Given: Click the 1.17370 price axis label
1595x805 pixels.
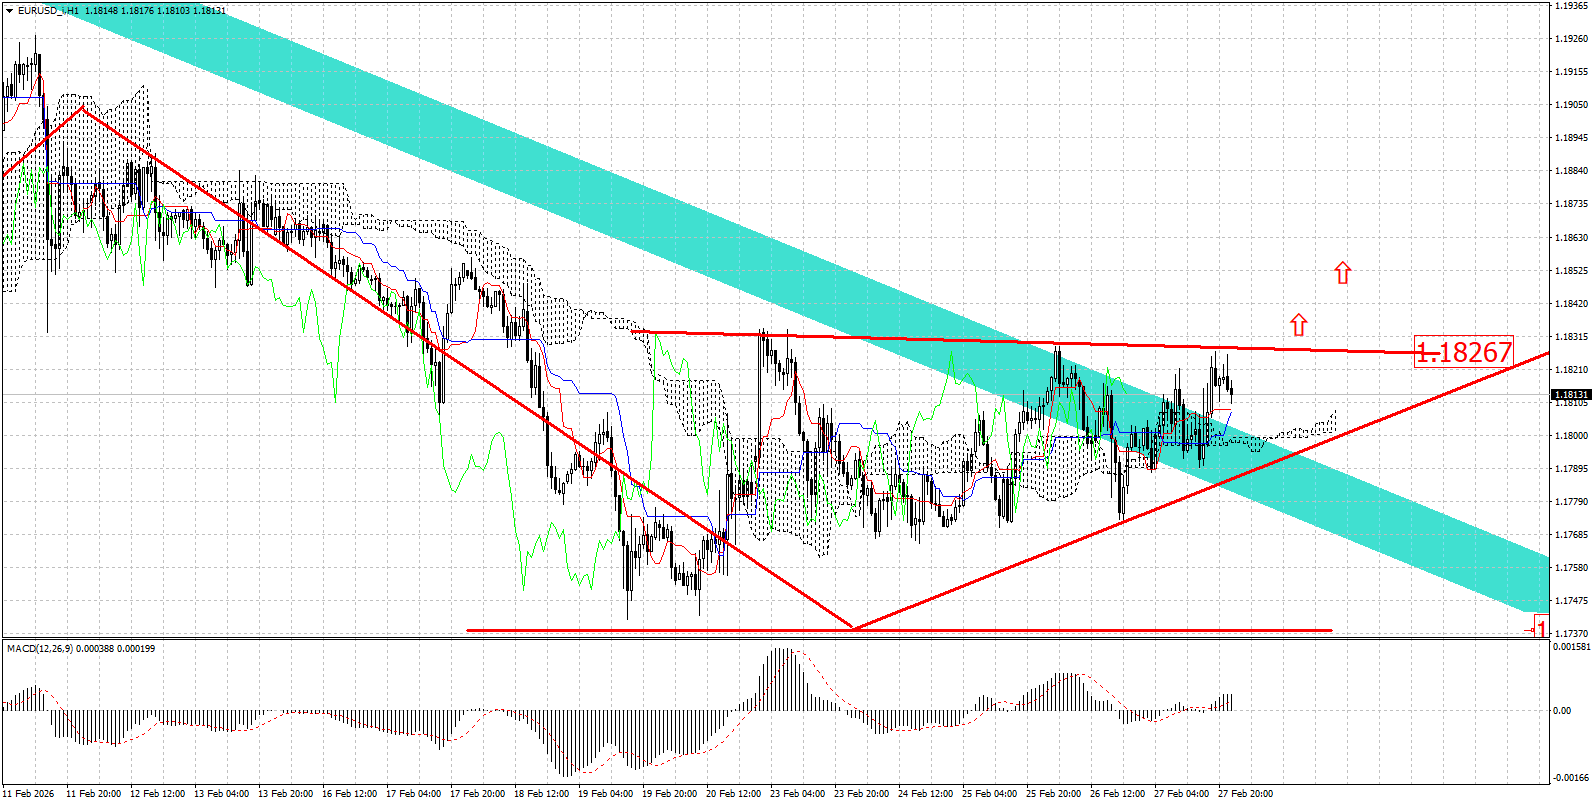Looking at the screenshot, I should pyautogui.click(x=1572, y=634).
